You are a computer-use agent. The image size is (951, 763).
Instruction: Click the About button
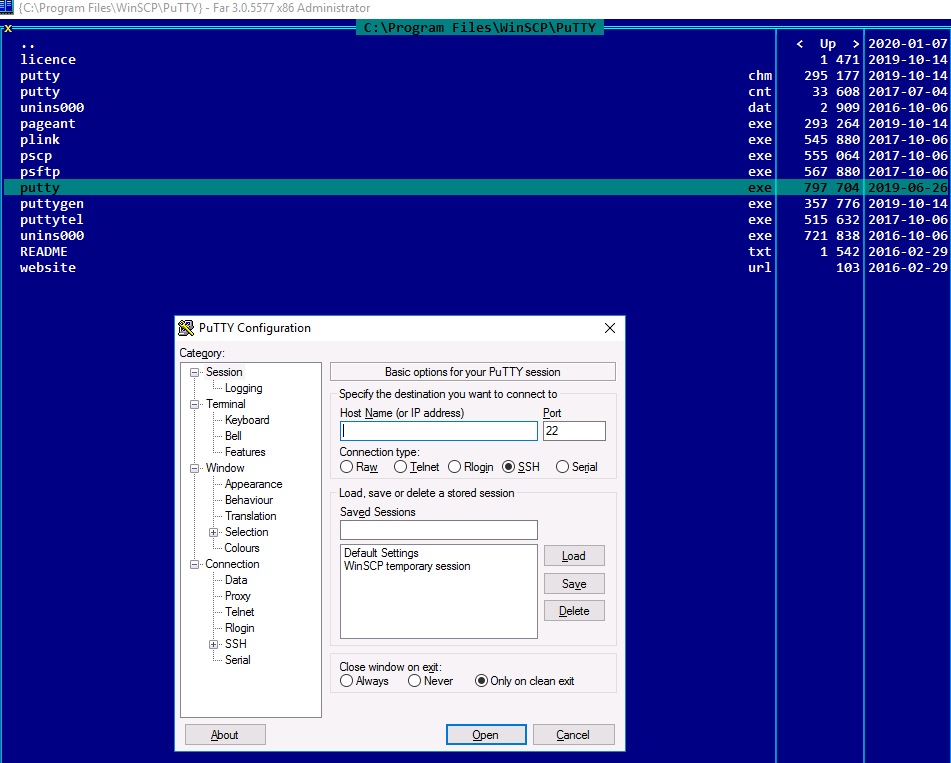(225, 734)
